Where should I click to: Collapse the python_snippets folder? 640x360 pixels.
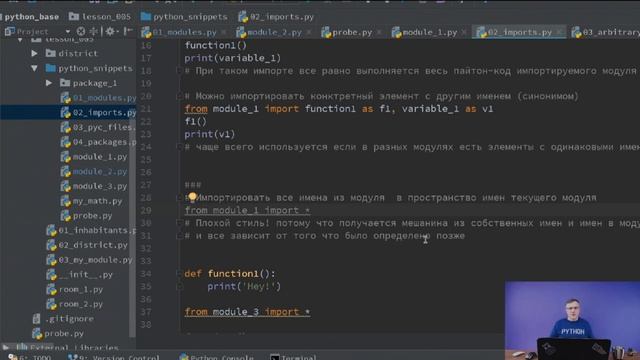click(x=35, y=68)
